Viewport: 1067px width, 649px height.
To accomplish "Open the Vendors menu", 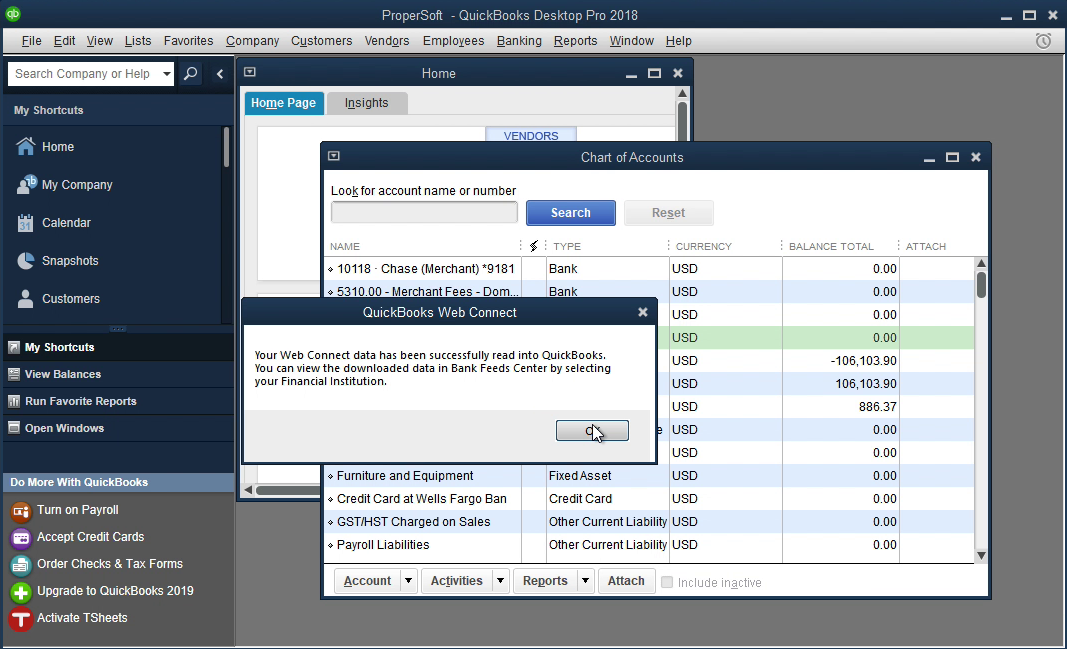I will click(x=387, y=41).
